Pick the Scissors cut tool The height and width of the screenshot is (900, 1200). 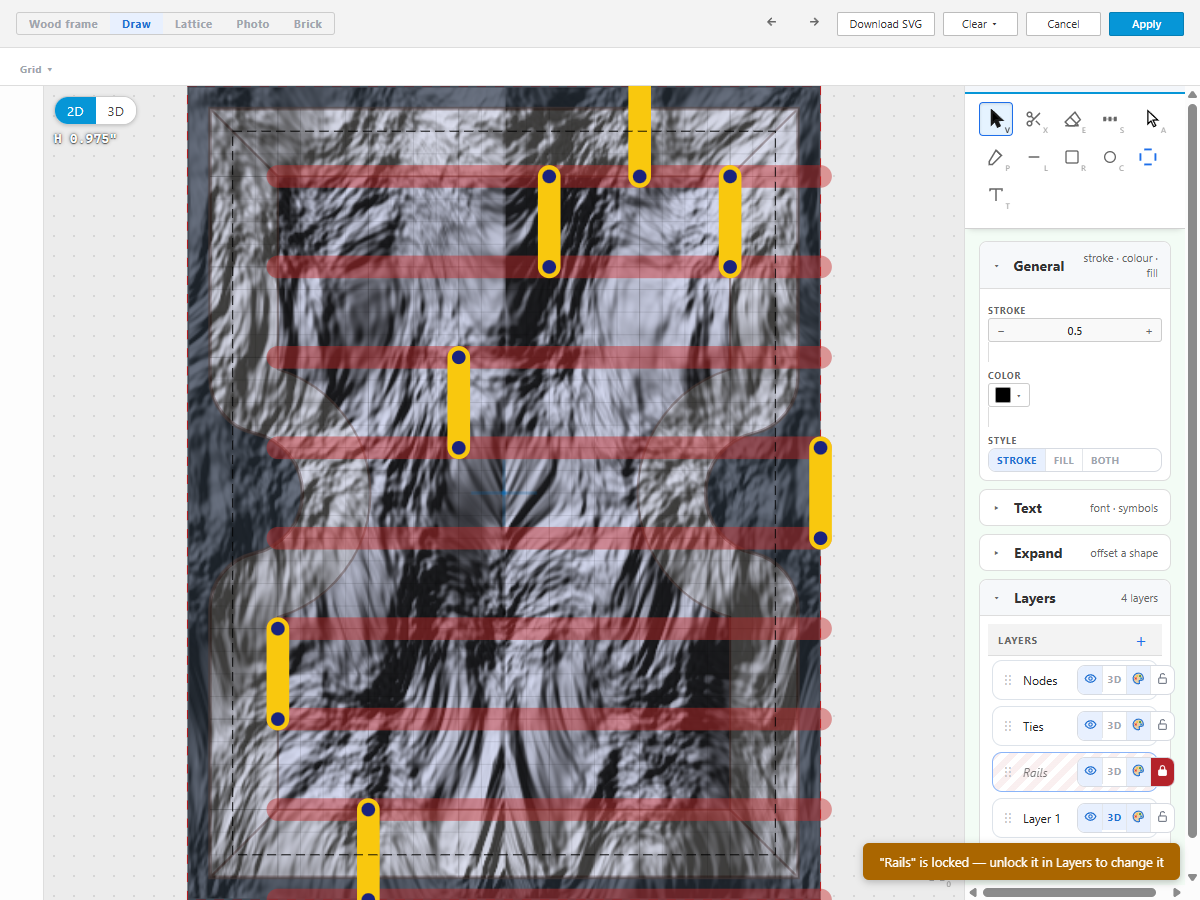pos(1035,119)
